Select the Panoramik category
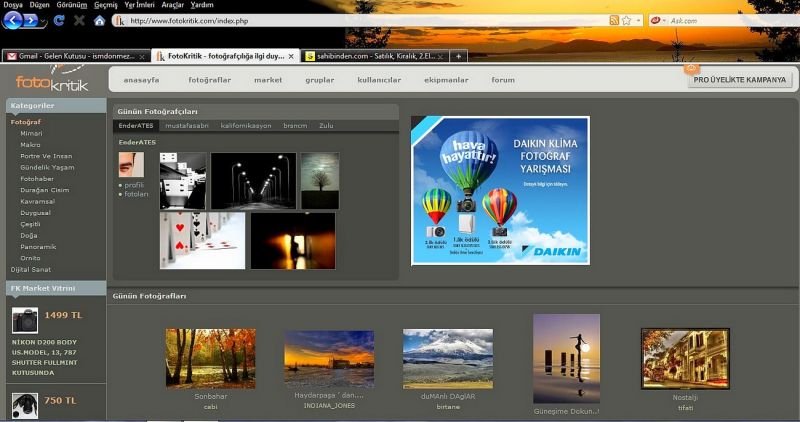The width and height of the screenshot is (800, 422). pos(38,247)
